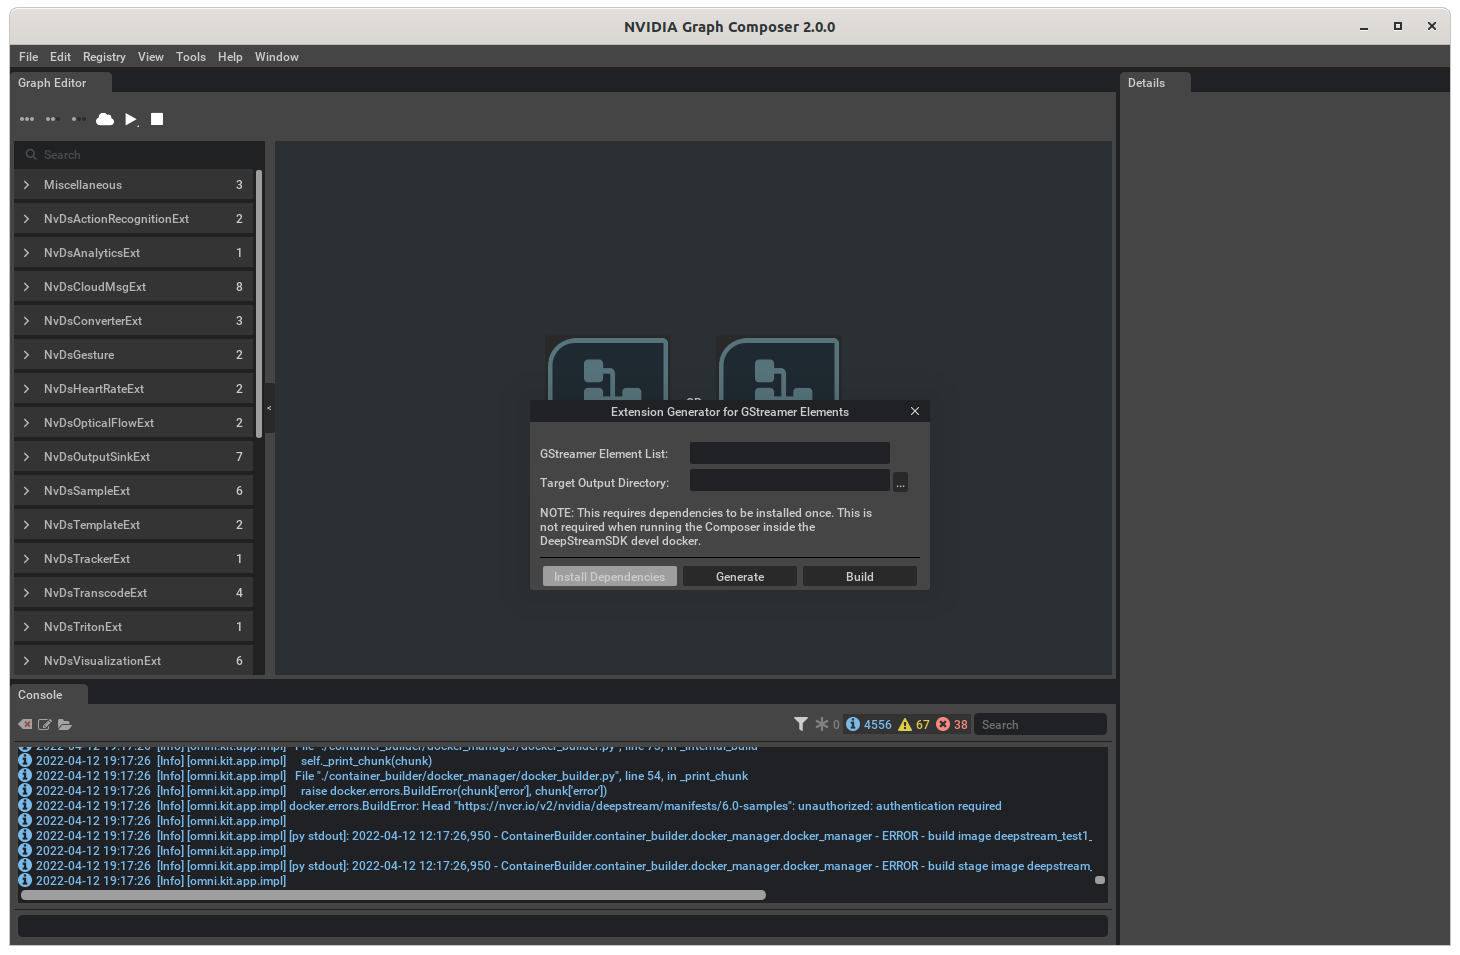This screenshot has width=1460, height=955.
Task: Click the Build button in the dialog
Action: 859,576
